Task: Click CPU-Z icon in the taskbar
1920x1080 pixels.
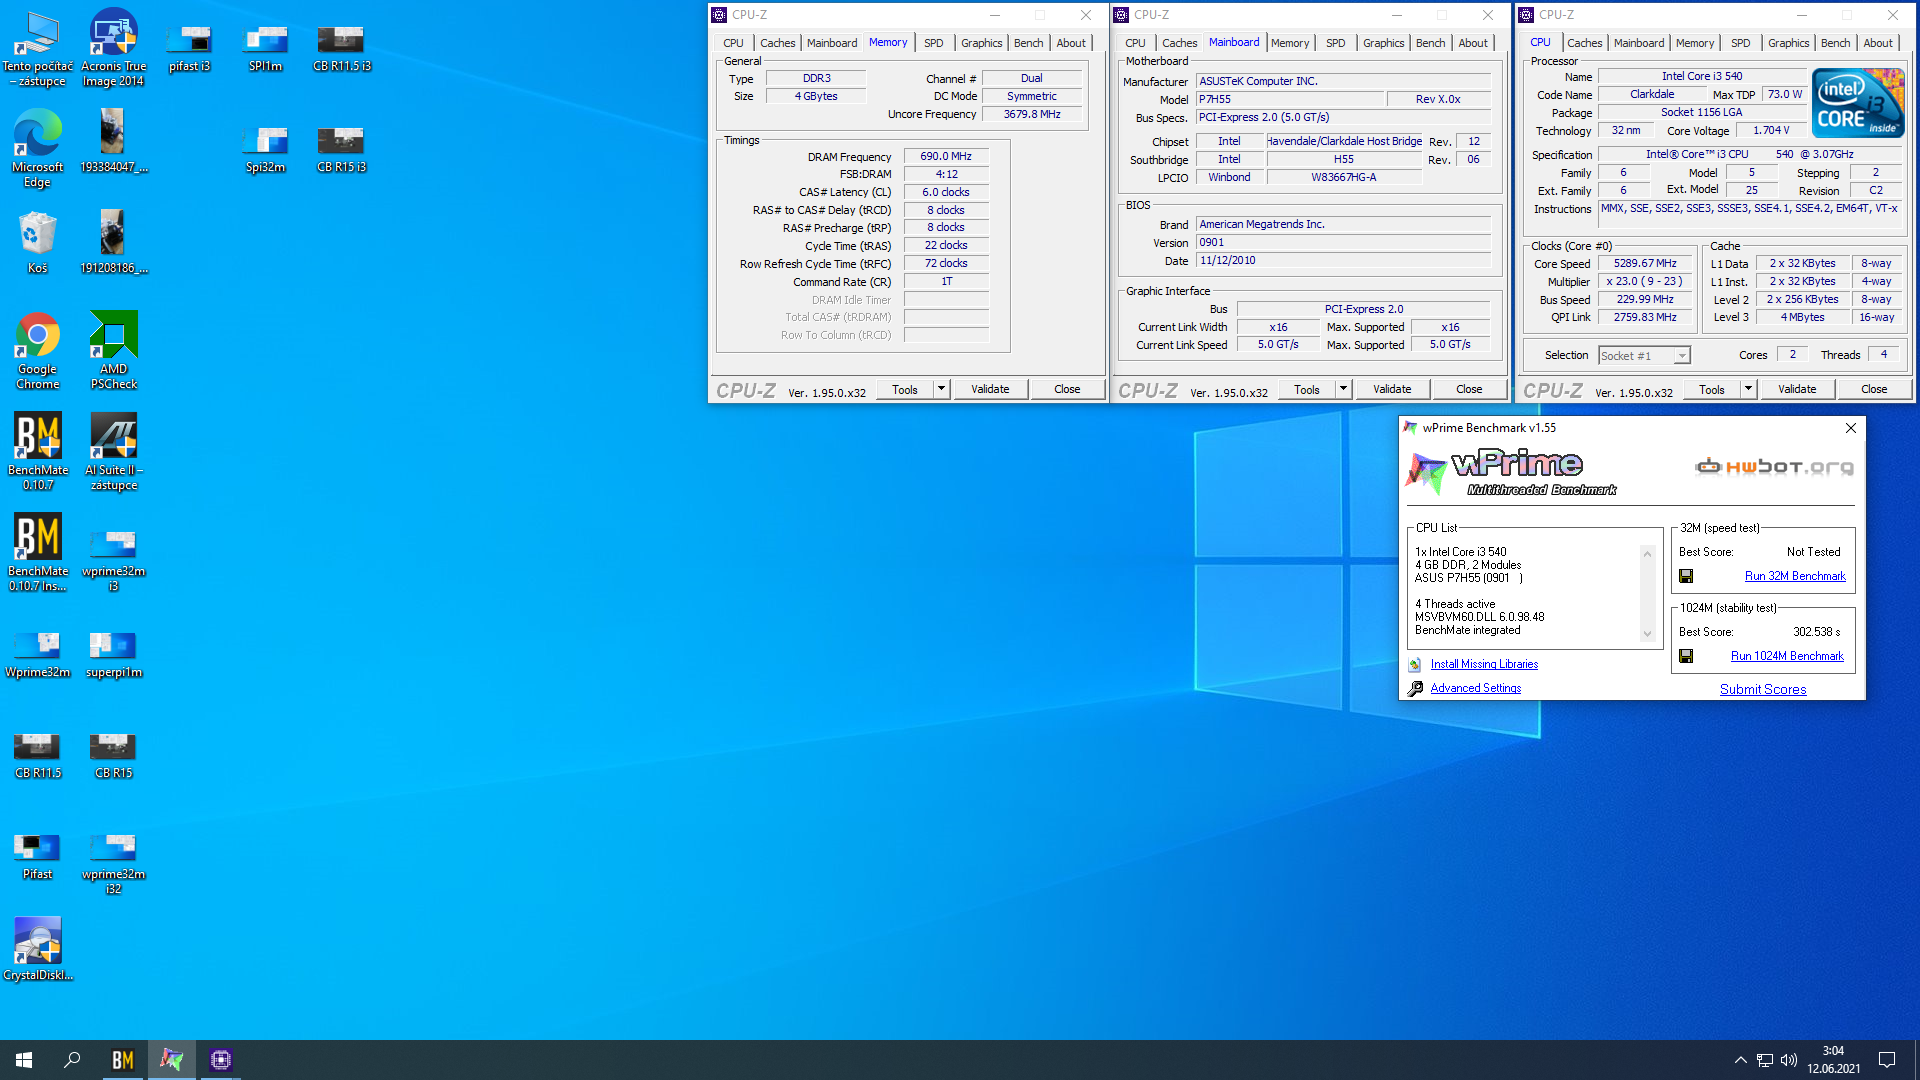Action: tap(221, 1060)
